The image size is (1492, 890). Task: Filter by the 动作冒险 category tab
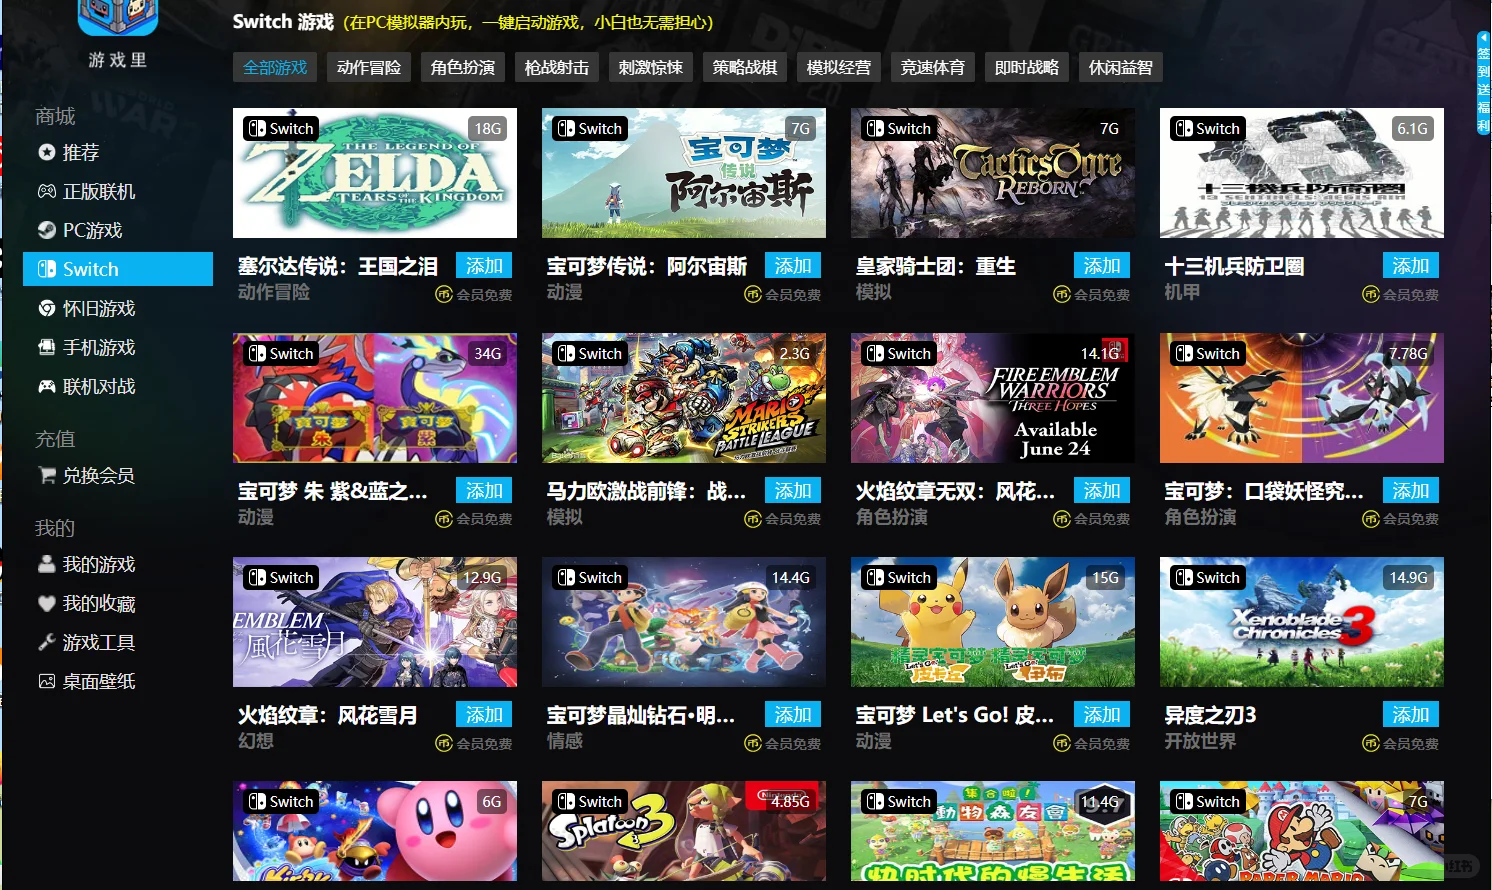pyautogui.click(x=369, y=67)
